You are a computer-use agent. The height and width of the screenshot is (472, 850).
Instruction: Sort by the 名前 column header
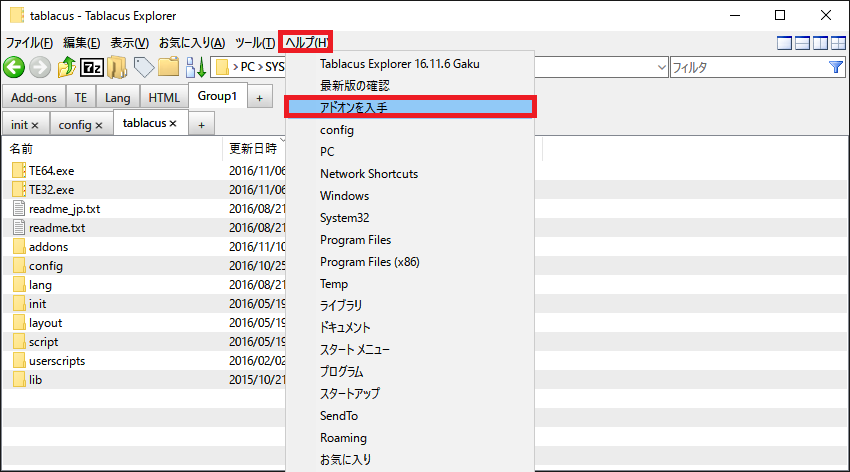pyautogui.click(x=113, y=148)
